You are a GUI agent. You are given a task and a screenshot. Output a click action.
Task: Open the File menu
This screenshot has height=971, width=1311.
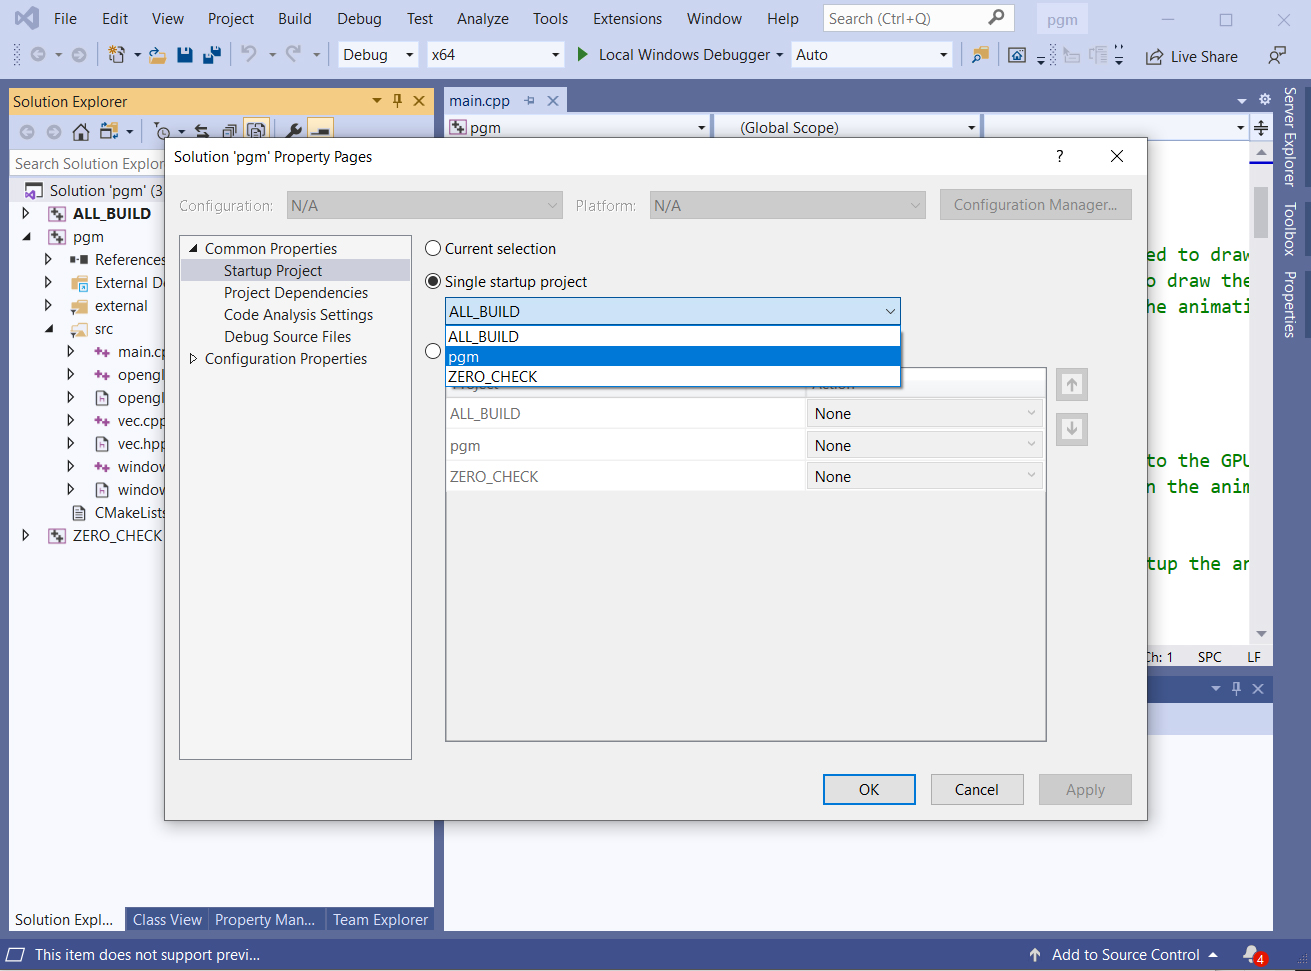point(65,19)
